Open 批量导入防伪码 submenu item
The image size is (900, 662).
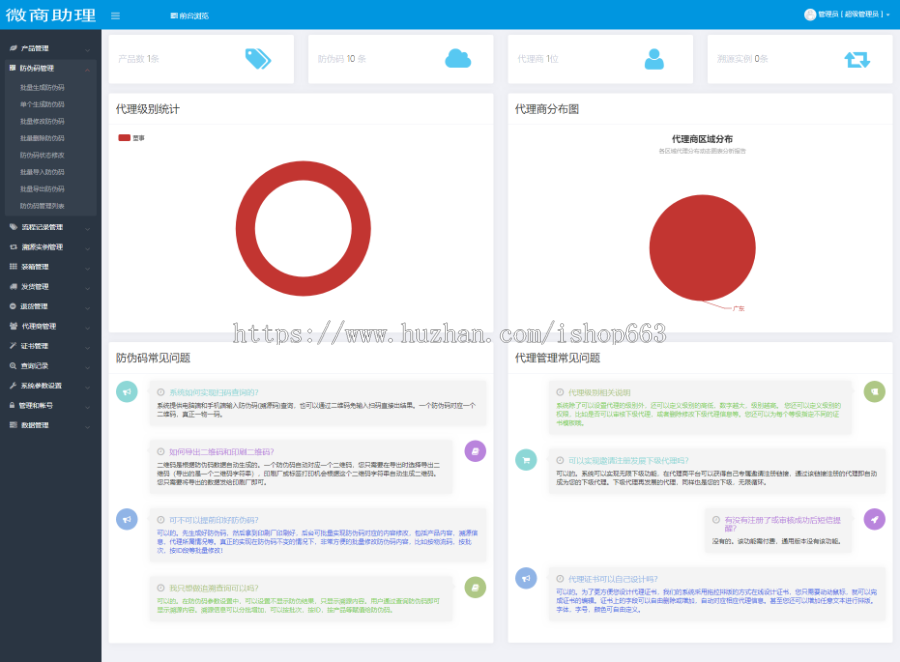[x=42, y=172]
